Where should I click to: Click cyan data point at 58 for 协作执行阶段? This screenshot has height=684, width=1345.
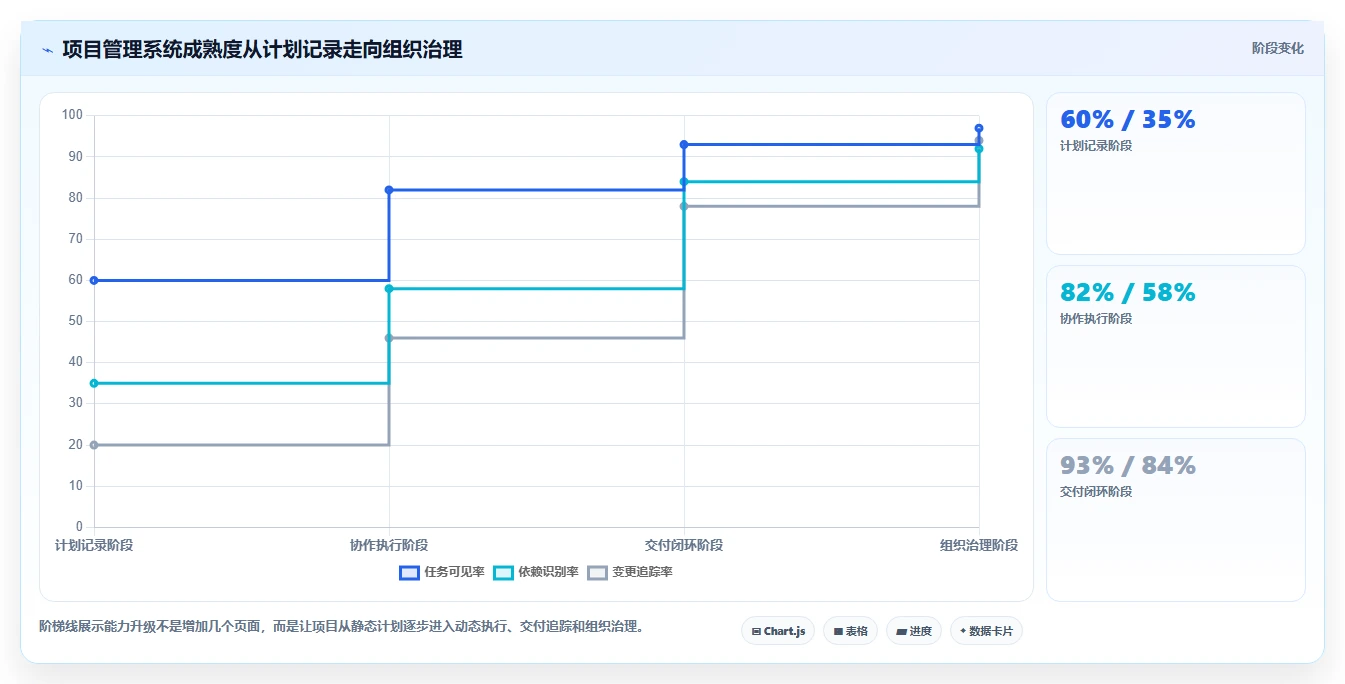pyautogui.click(x=389, y=289)
